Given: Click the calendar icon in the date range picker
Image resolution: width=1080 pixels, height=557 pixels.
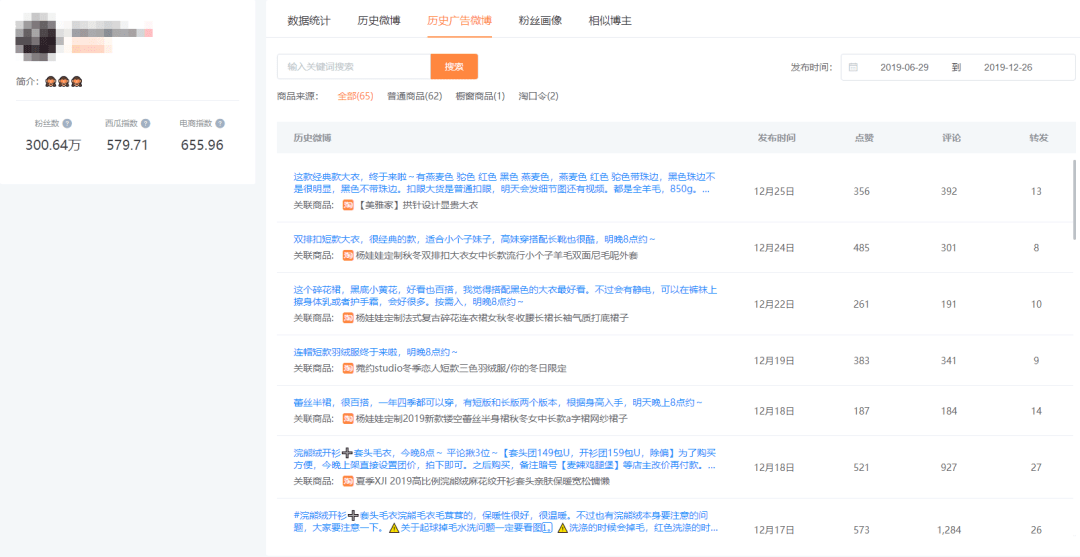Looking at the screenshot, I should pyautogui.click(x=853, y=67).
